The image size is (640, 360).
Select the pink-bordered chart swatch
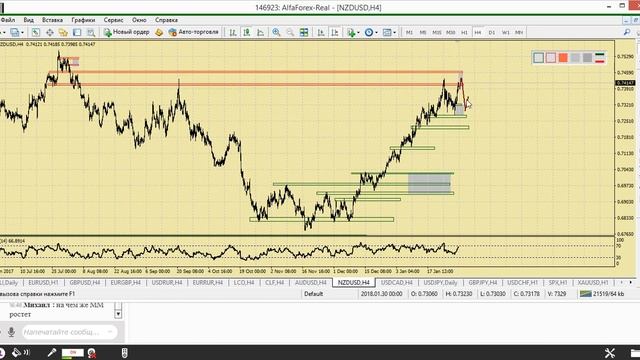pyautogui.click(x=551, y=58)
